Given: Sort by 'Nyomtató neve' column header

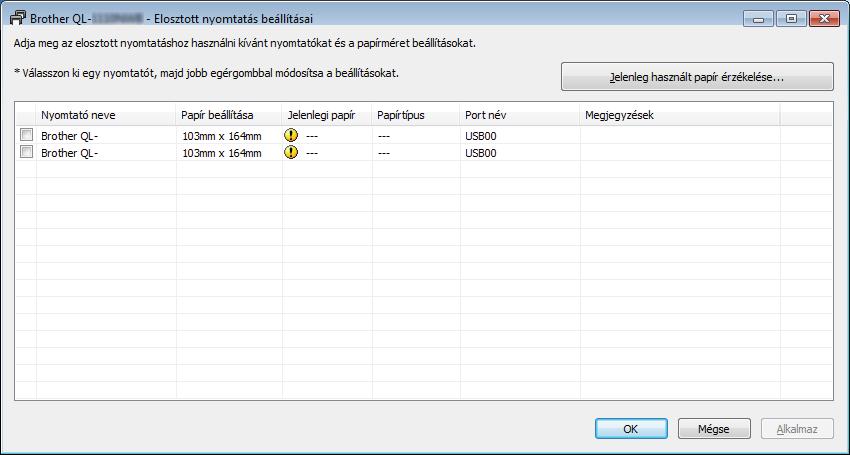Looking at the screenshot, I should coord(106,115).
